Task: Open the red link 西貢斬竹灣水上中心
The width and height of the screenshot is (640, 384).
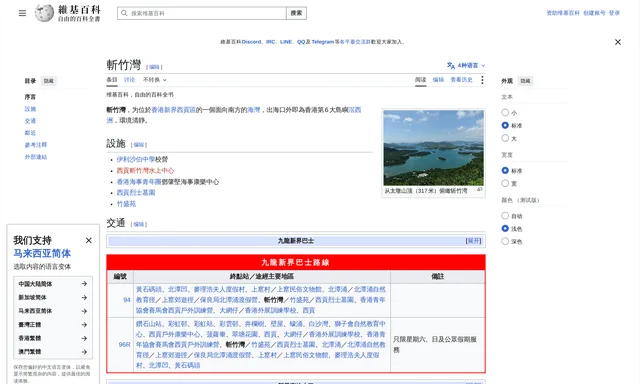Action: pos(145,171)
